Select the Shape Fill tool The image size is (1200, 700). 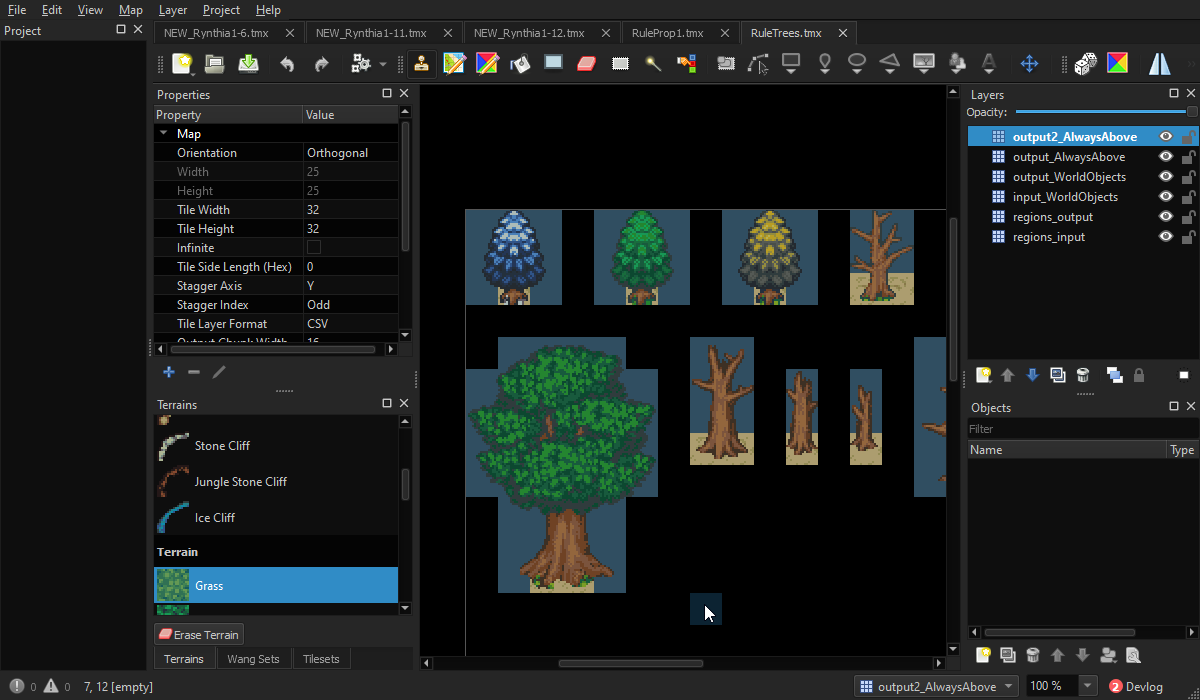pyautogui.click(x=553, y=64)
